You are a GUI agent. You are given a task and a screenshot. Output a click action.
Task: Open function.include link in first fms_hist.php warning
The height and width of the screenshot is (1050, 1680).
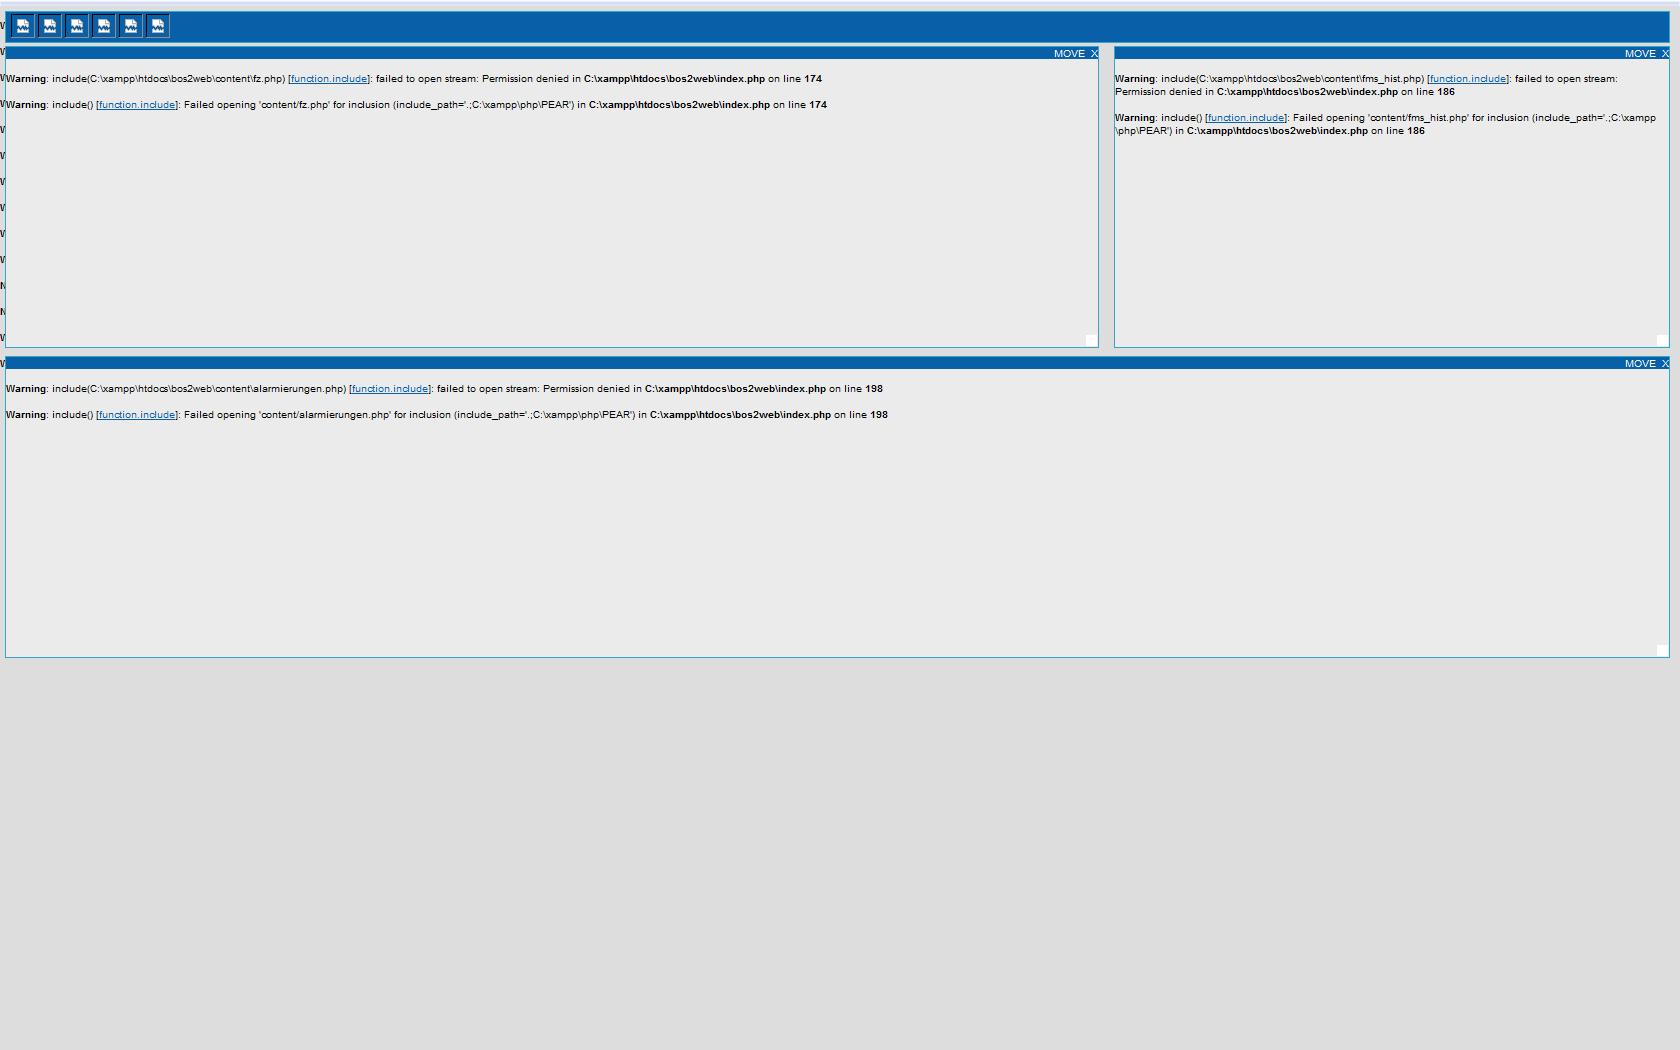coord(1467,79)
